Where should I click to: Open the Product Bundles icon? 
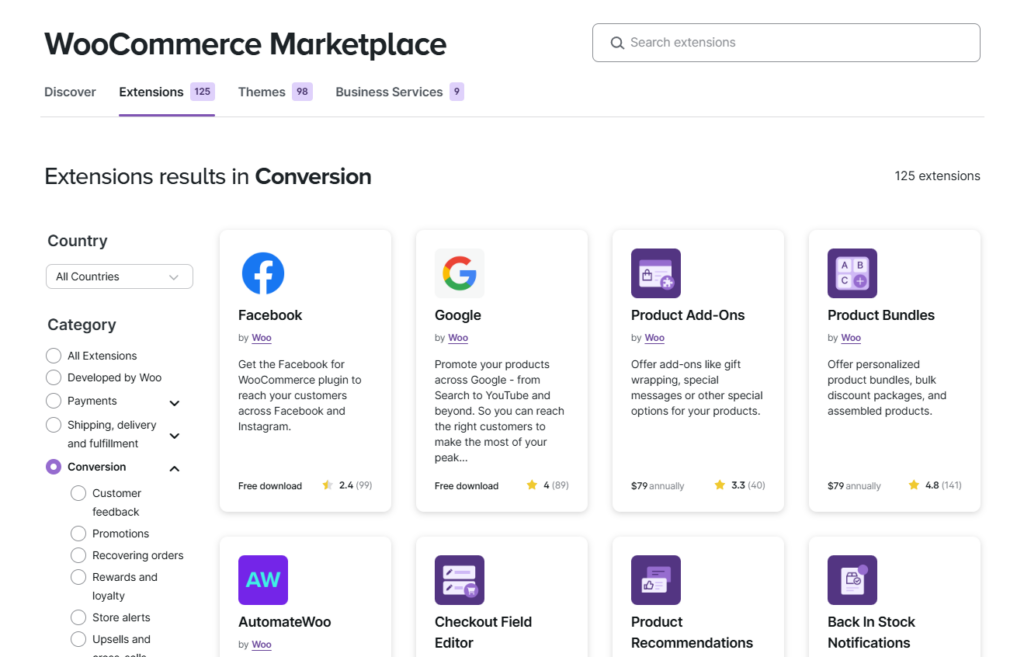tap(852, 273)
